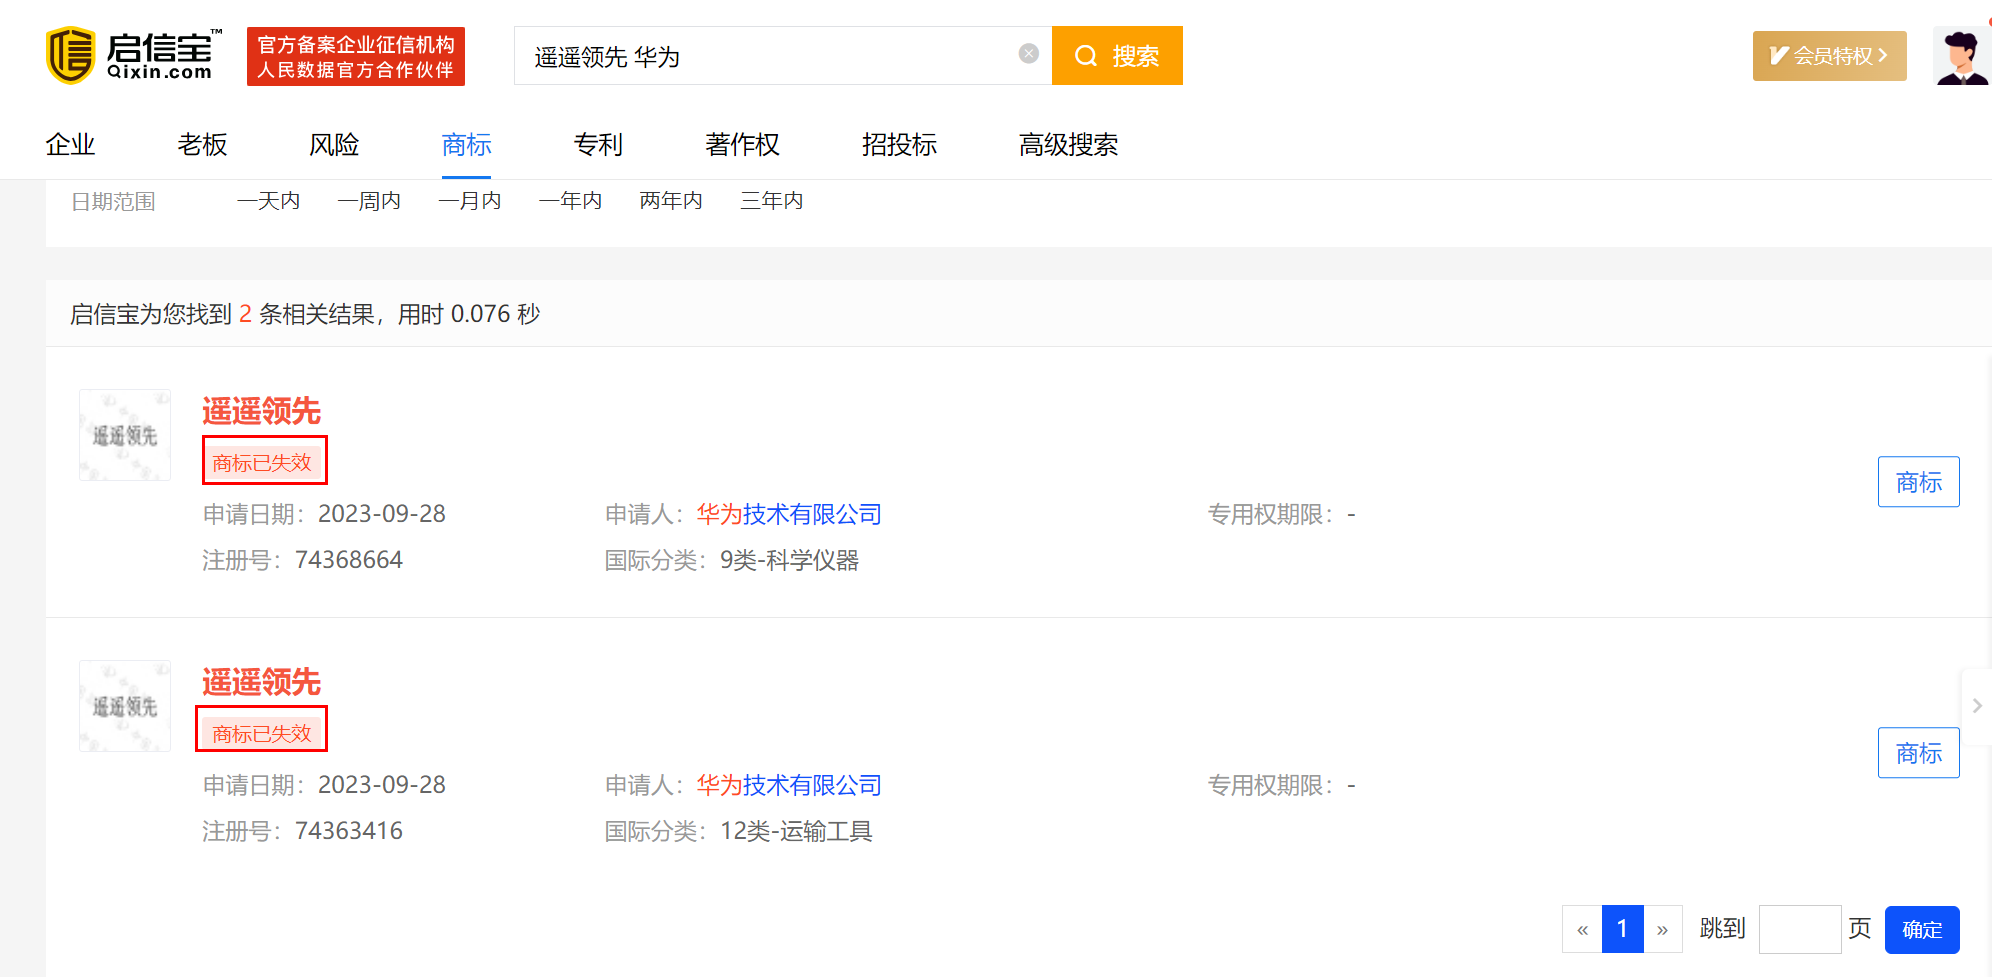This screenshot has height=977, width=1992.
Task: Click registration number 74363416
Action: click(x=349, y=831)
